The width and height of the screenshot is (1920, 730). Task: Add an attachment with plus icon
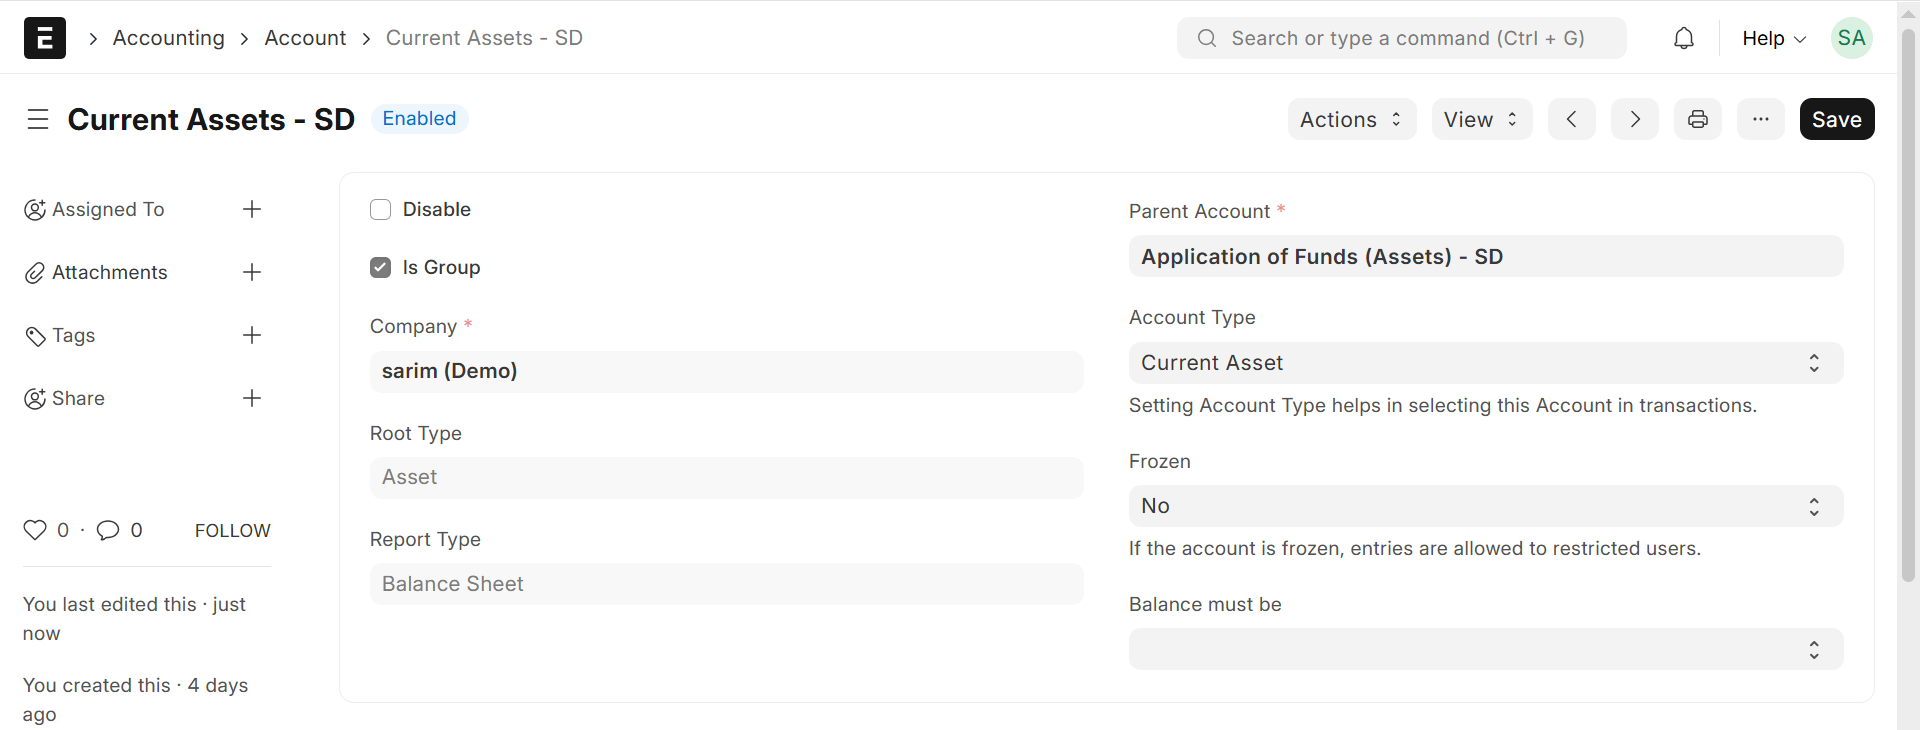tap(252, 272)
